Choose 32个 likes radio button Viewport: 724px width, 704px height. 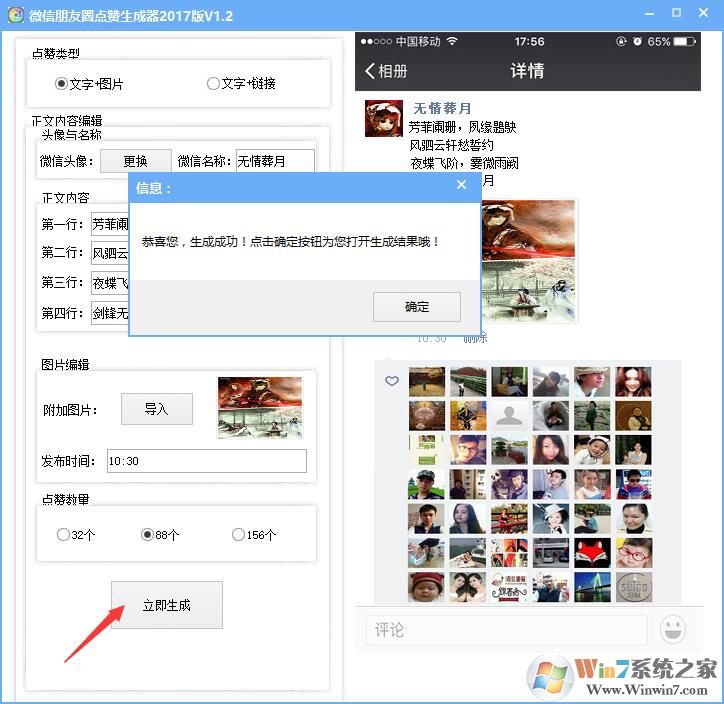coord(76,535)
